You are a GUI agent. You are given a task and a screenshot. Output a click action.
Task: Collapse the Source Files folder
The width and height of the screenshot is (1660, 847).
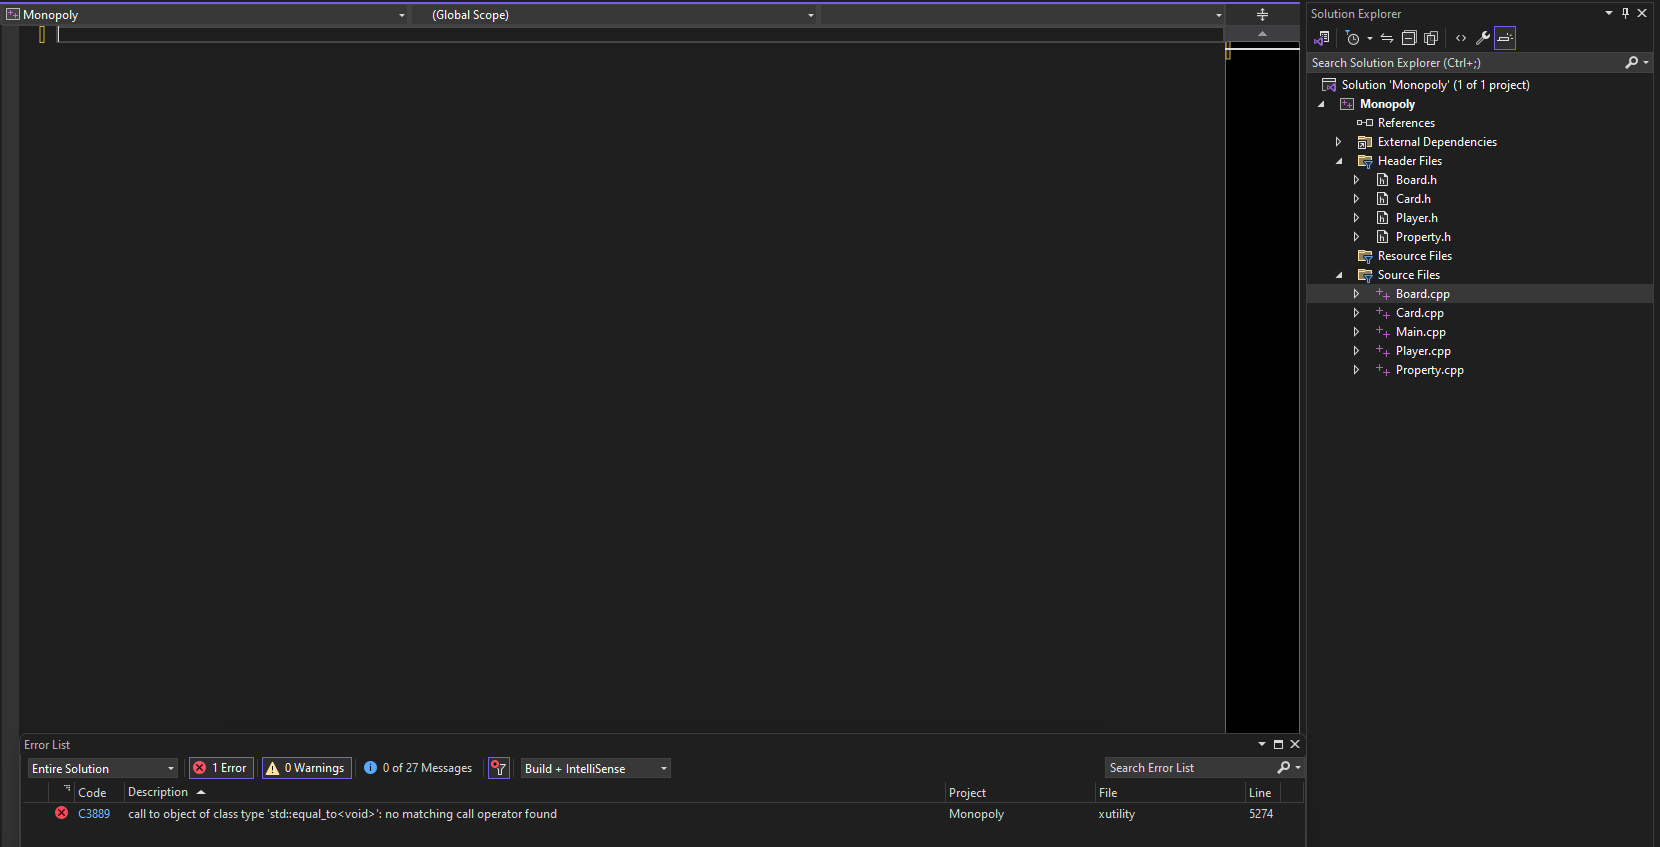[1339, 275]
